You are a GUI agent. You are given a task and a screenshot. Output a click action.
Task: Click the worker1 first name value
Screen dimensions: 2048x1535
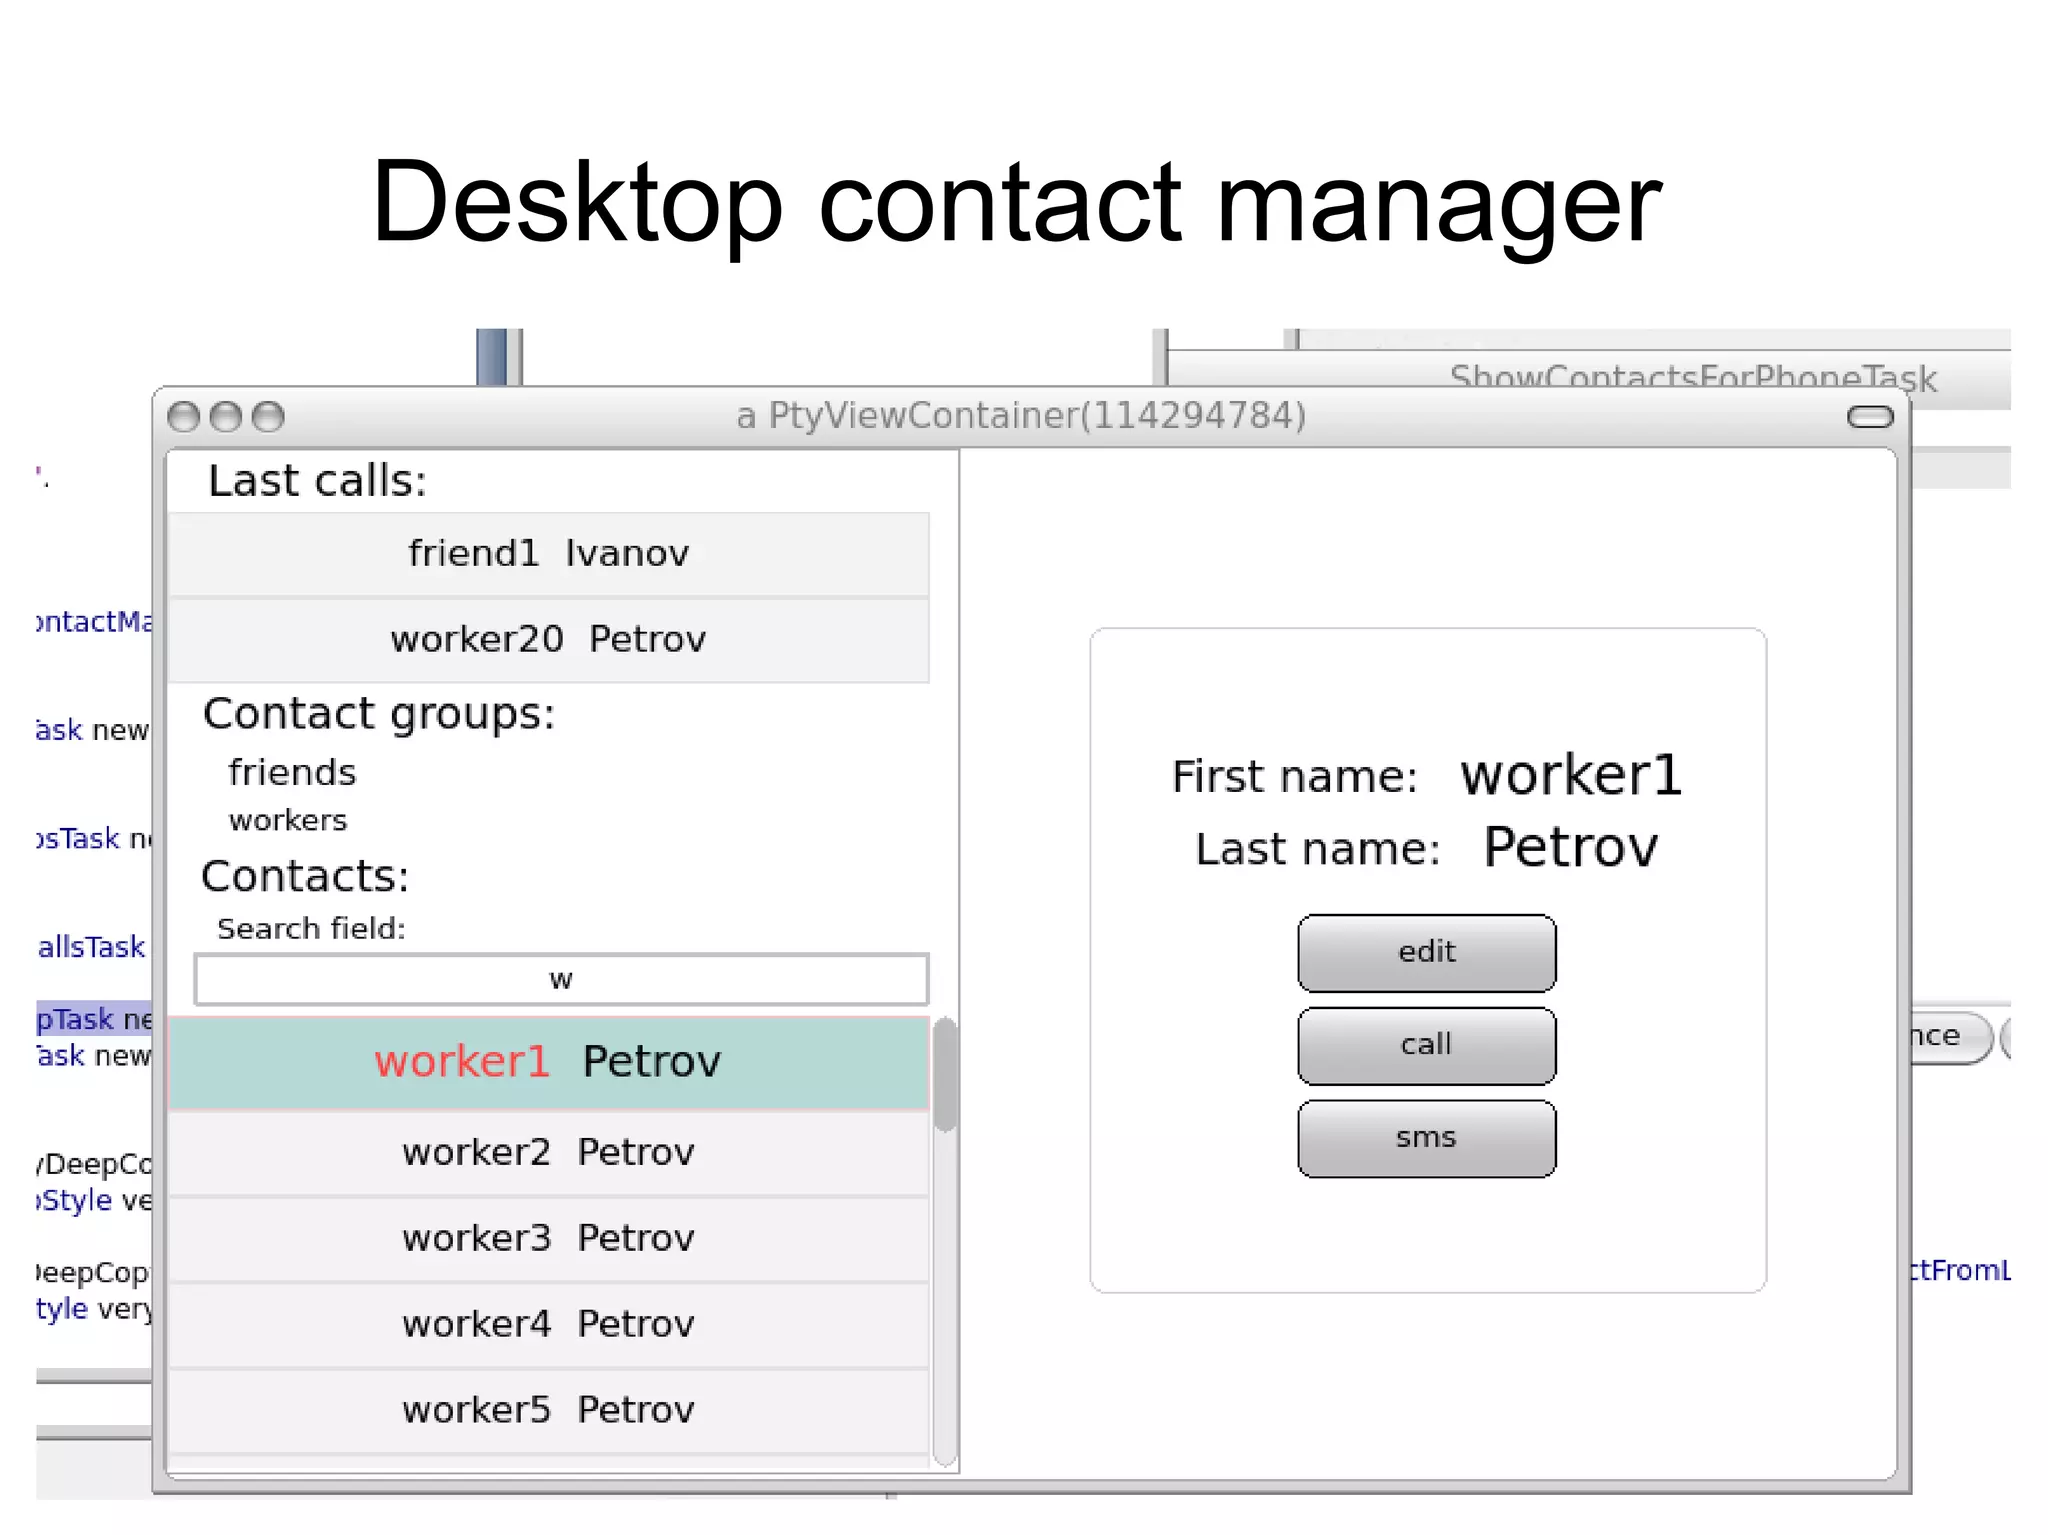coord(1571,776)
